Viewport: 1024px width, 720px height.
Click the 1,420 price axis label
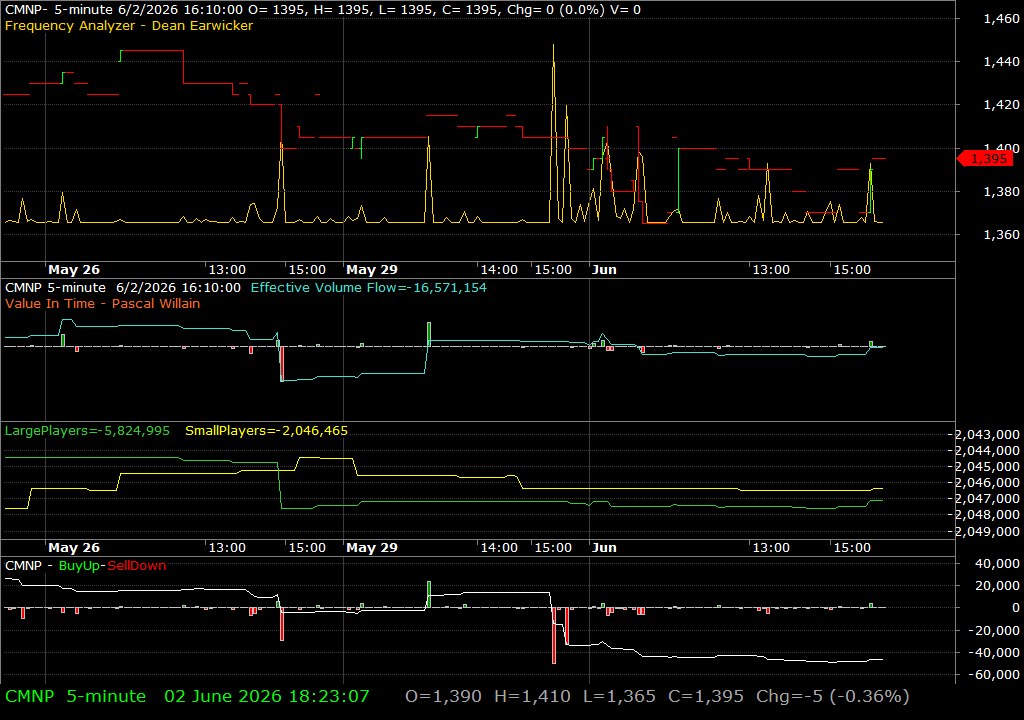1001,105
